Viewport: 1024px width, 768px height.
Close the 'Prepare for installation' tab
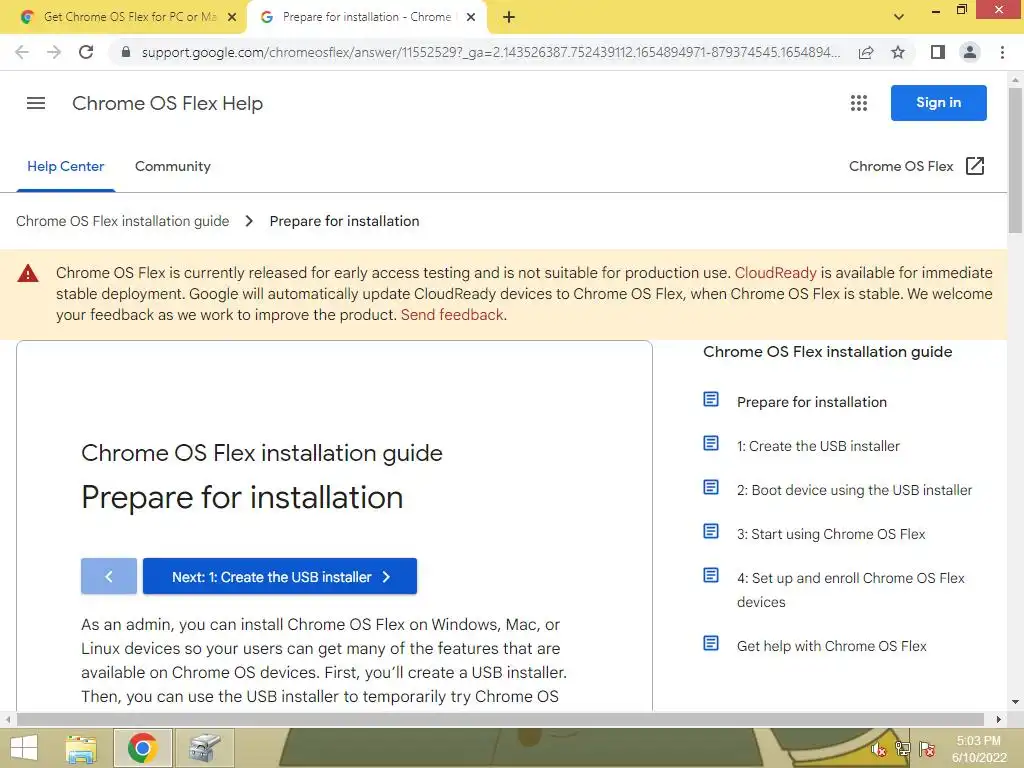(x=471, y=18)
